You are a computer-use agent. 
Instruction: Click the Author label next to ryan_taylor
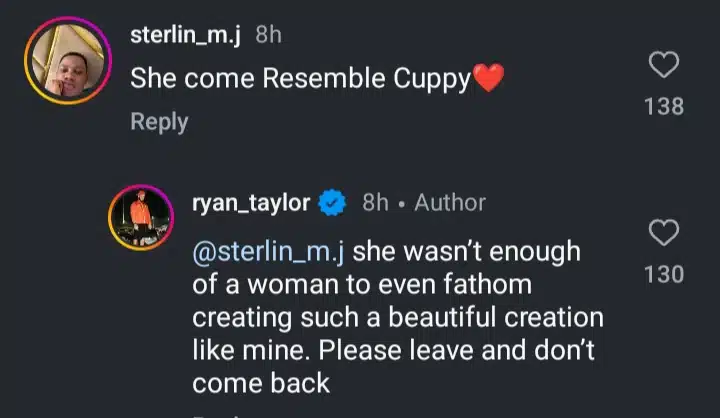[450, 203]
